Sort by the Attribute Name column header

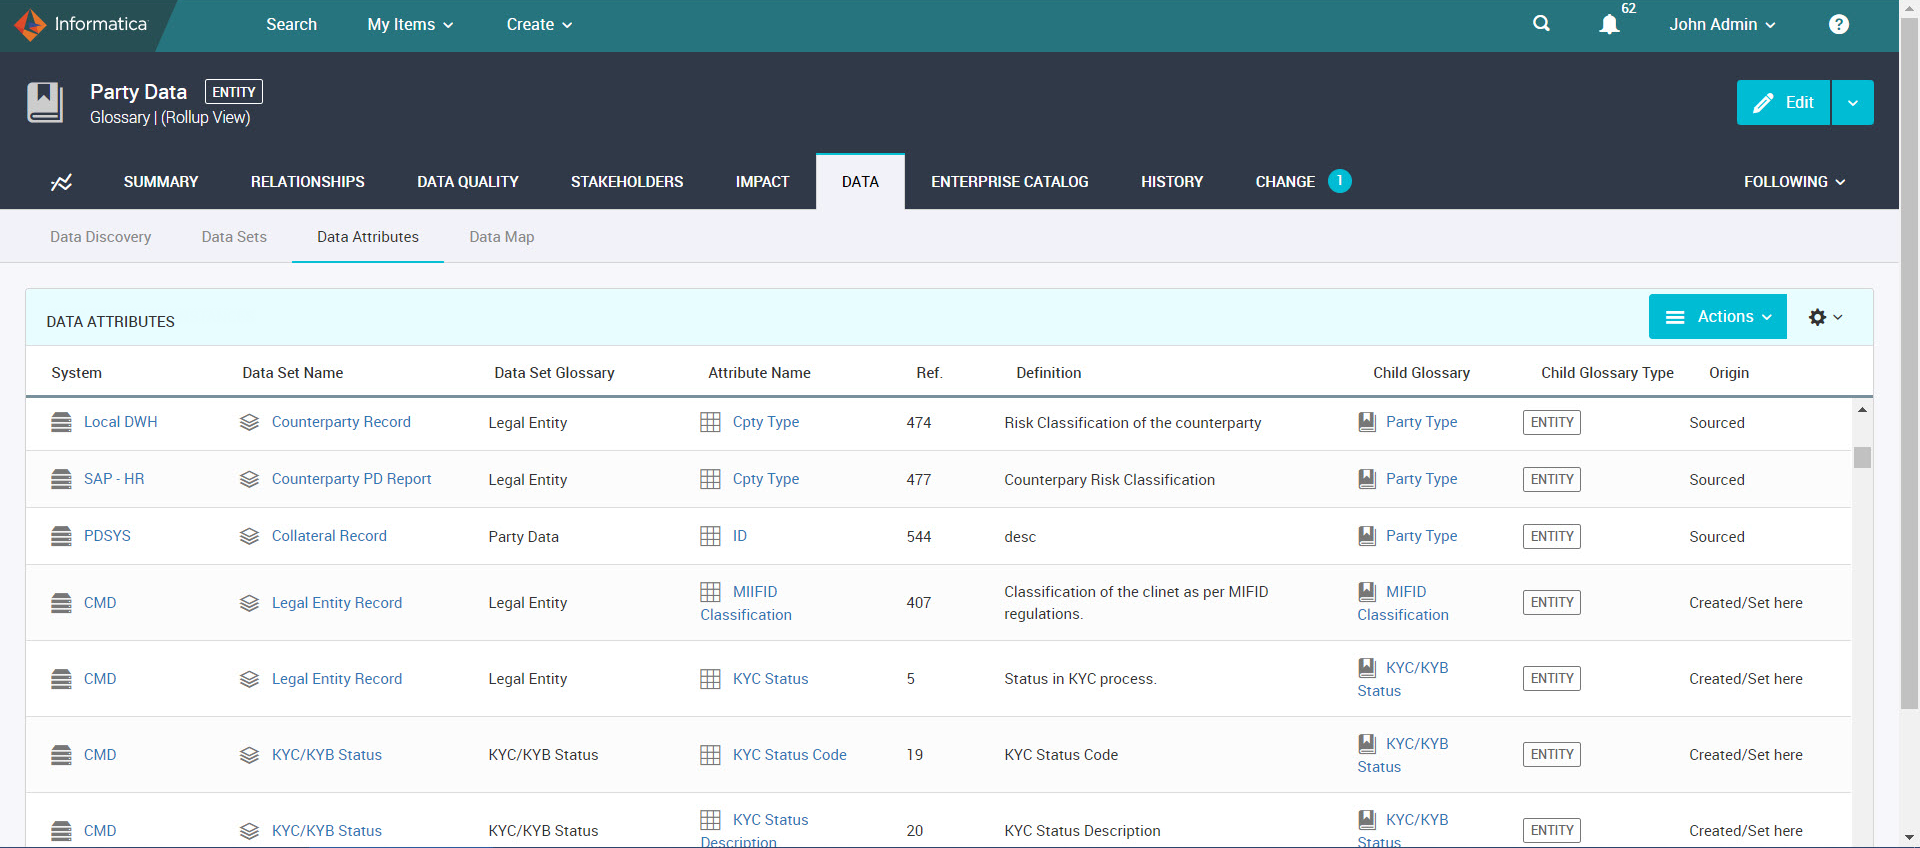pyautogui.click(x=759, y=373)
